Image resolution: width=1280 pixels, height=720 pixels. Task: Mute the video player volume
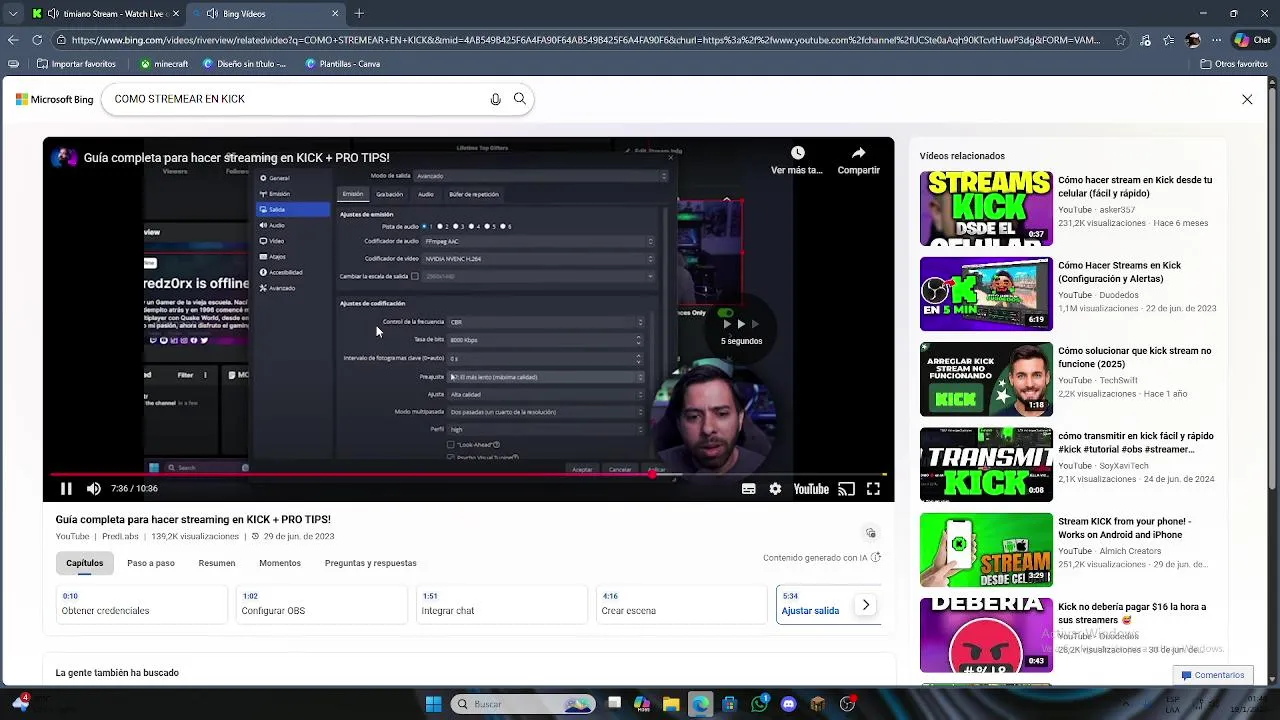coord(94,489)
